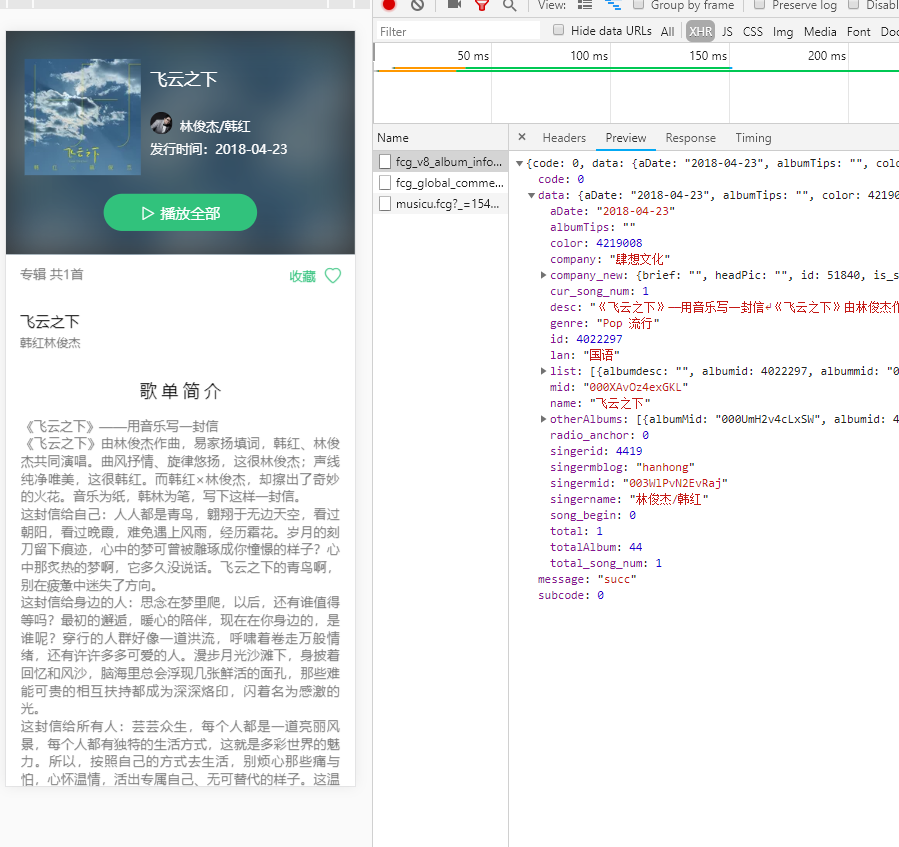Screen dimensions: 899x847
Task: Click the 150 ms timeline marker
Action: pyautogui.click(x=708, y=56)
